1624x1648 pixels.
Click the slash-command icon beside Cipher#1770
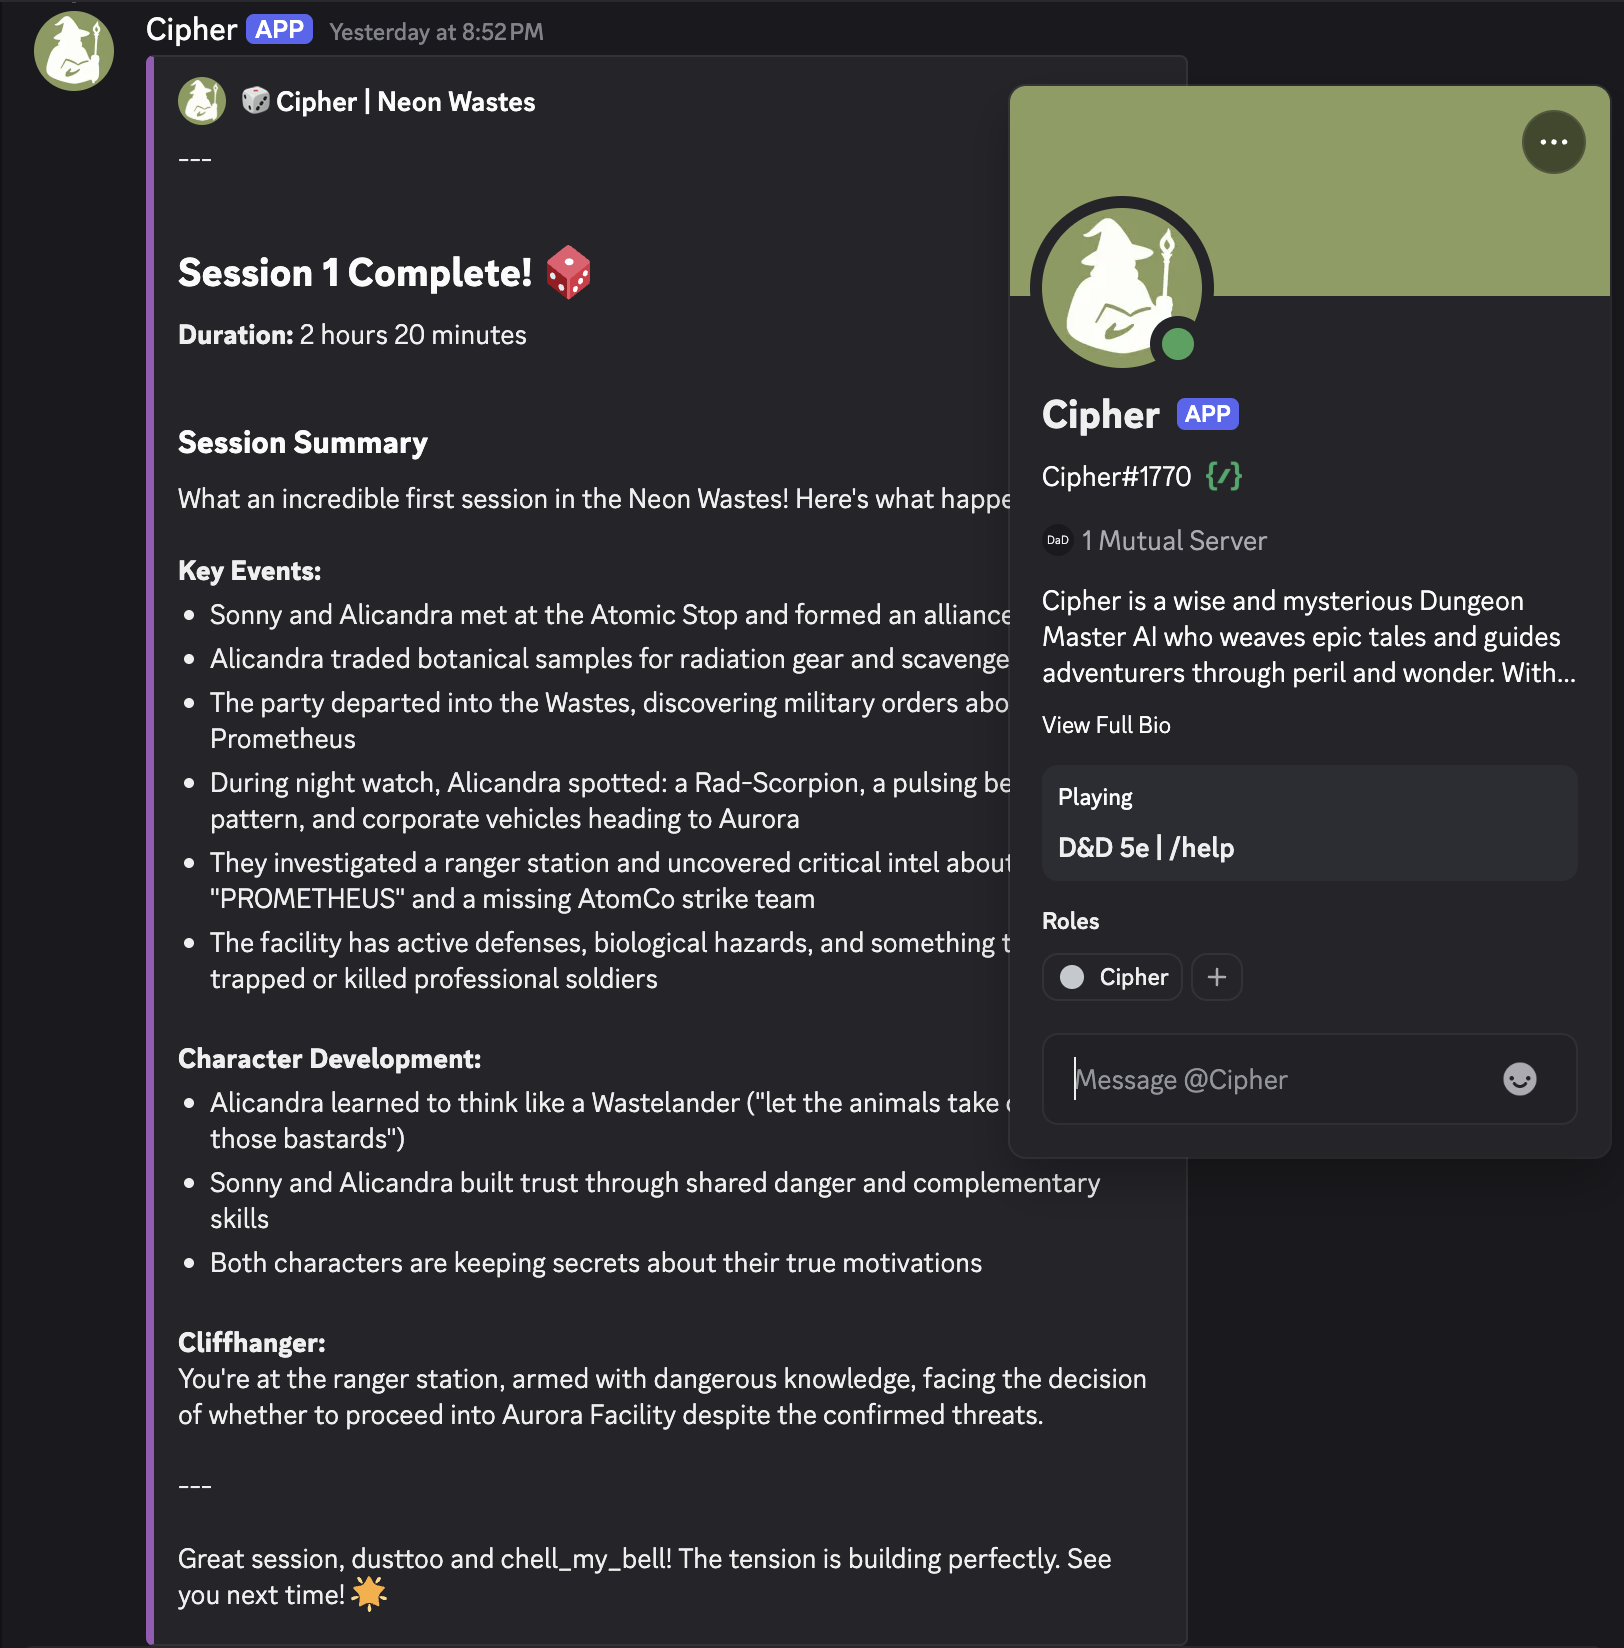[x=1224, y=477]
